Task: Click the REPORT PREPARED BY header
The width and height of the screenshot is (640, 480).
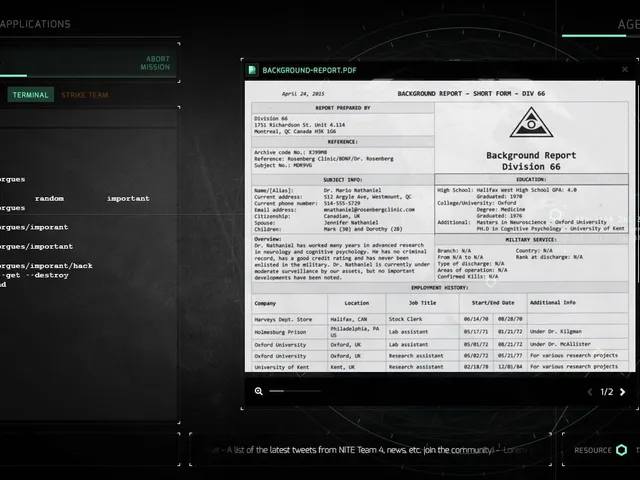Action: click(x=342, y=108)
